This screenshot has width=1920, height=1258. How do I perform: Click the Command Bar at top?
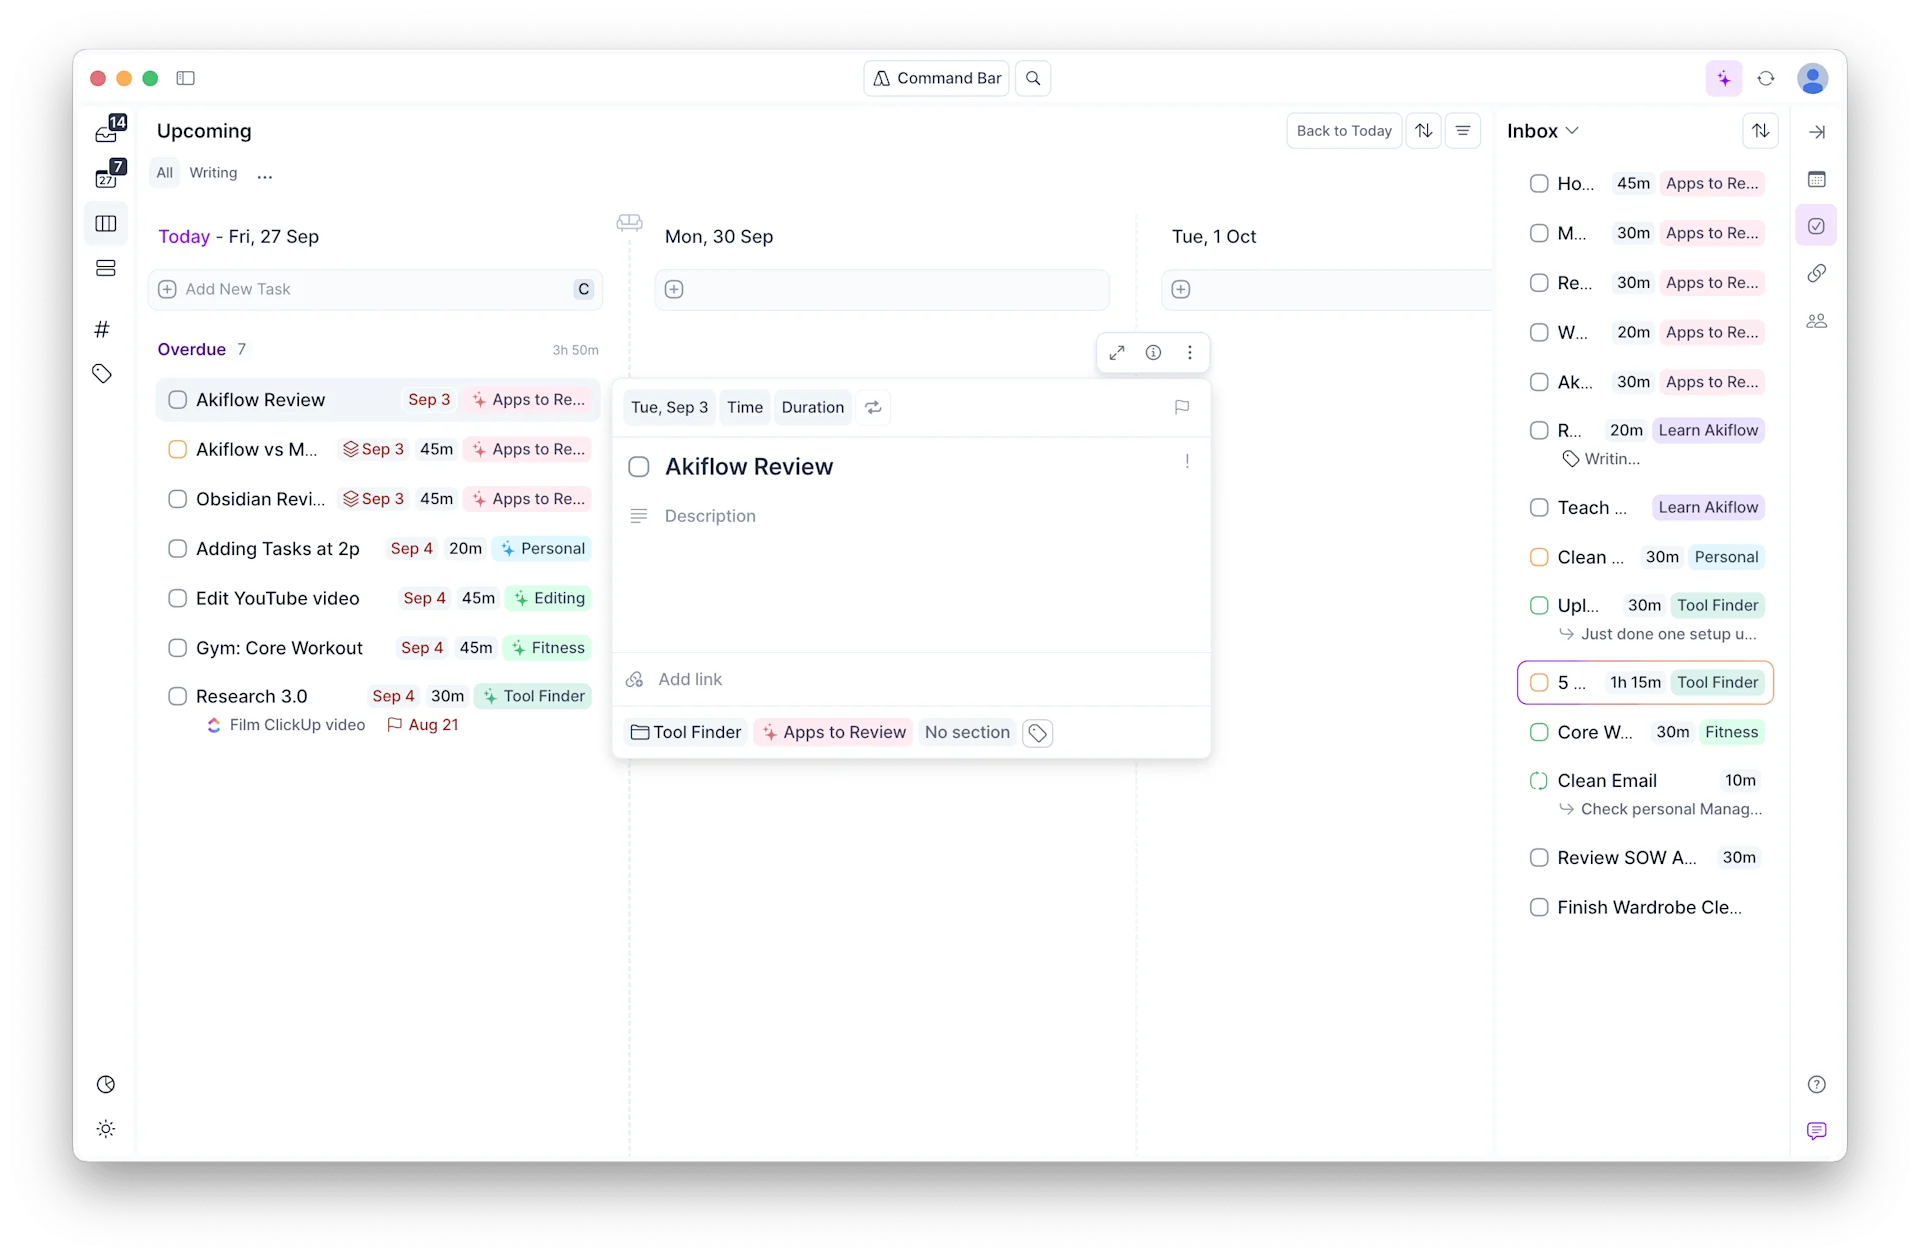[x=937, y=78]
